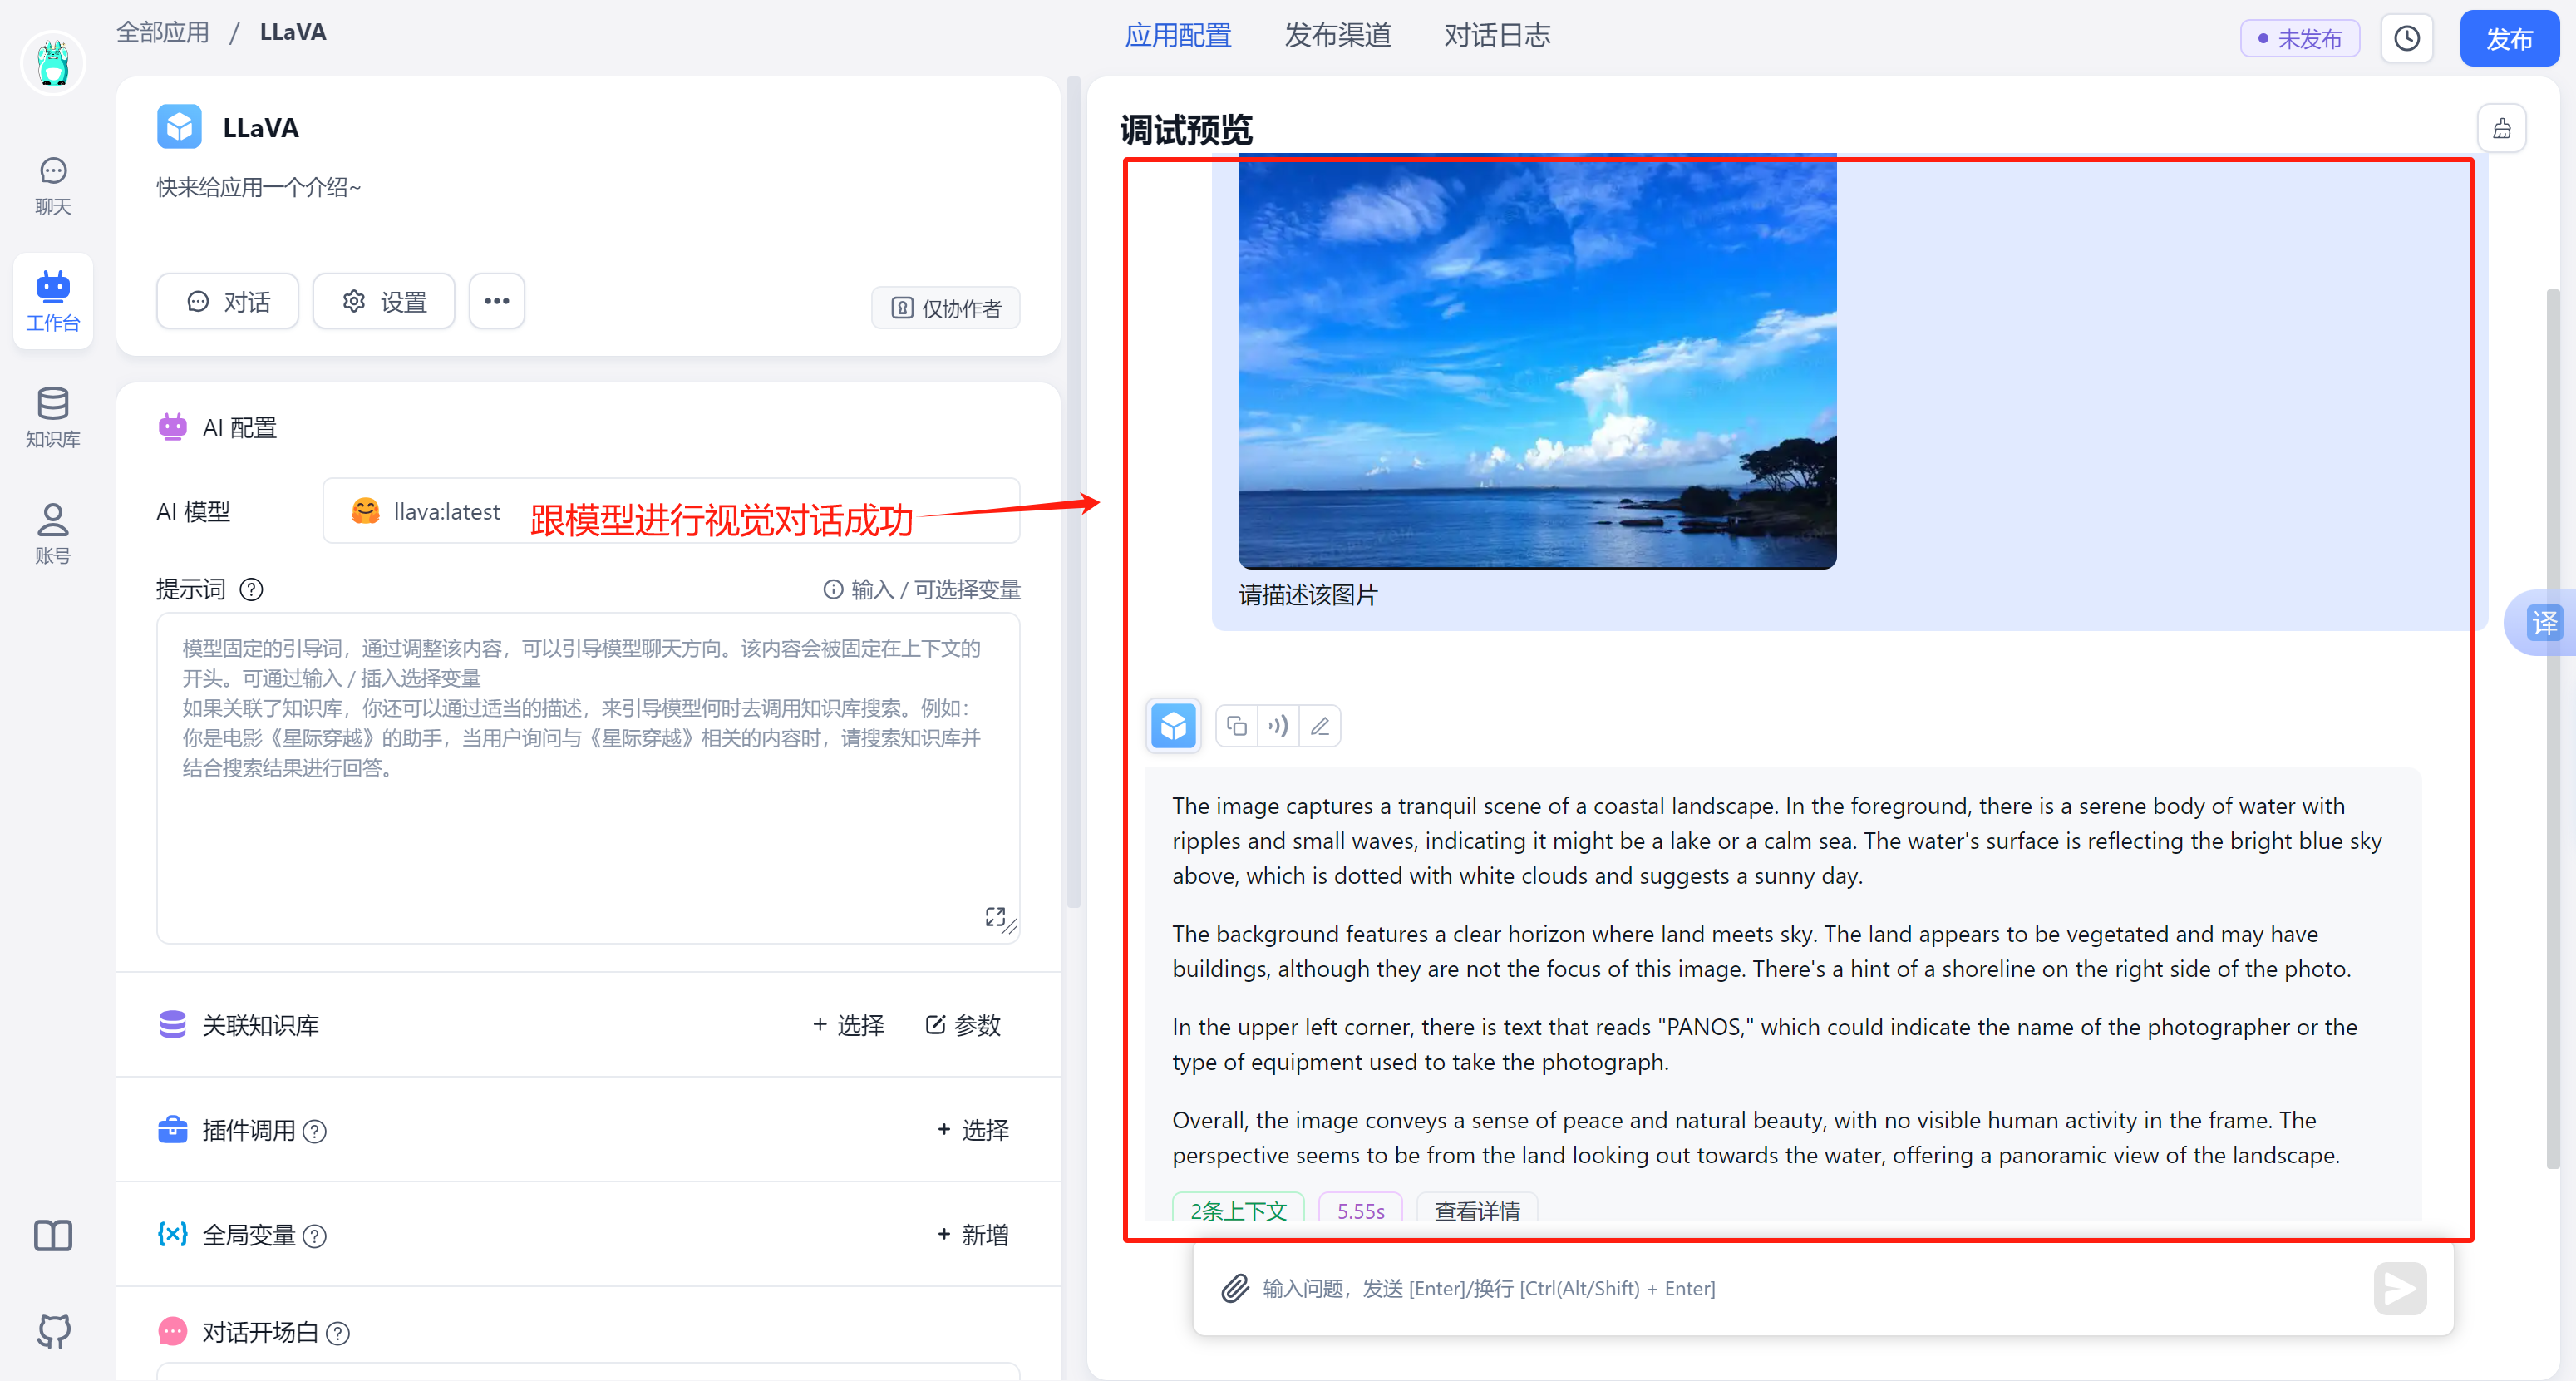Open the 对话开场白 help question mark
The height and width of the screenshot is (1381, 2576).
point(339,1333)
